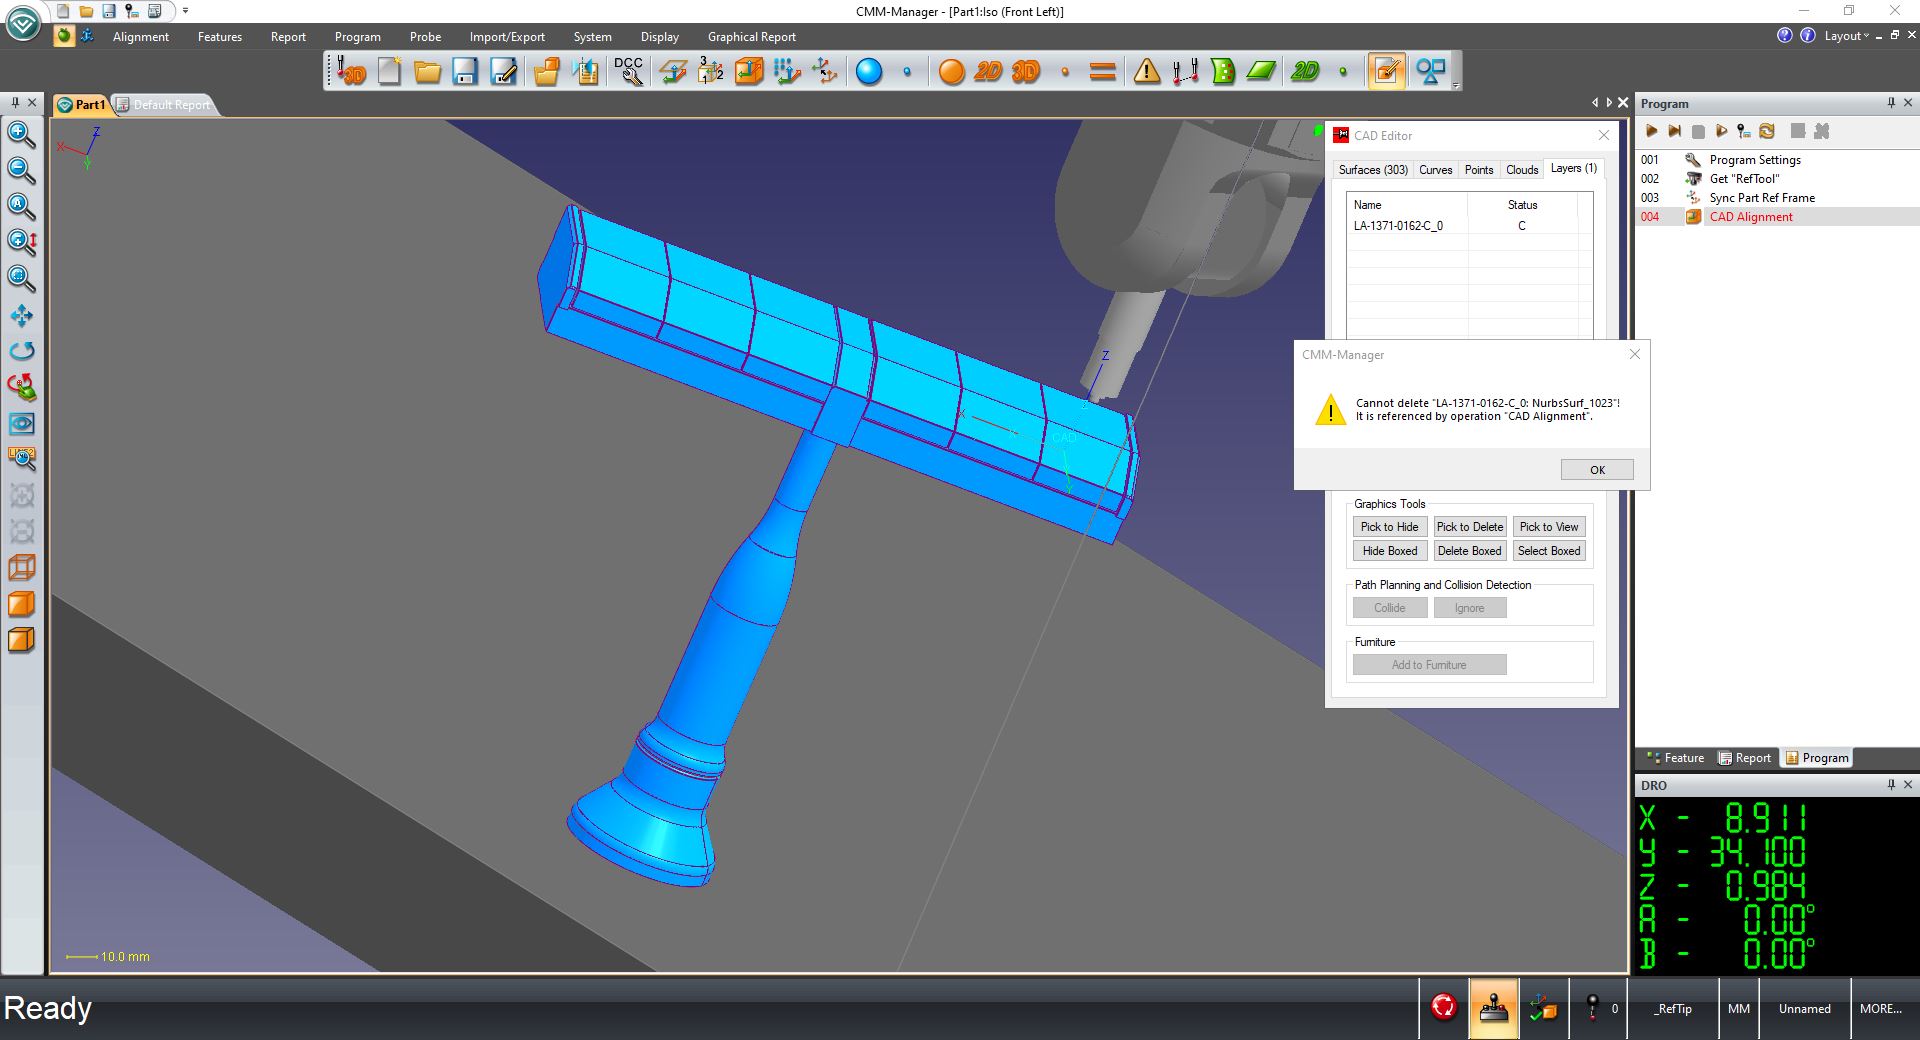Click the orange 3D feature icon

point(1026,71)
